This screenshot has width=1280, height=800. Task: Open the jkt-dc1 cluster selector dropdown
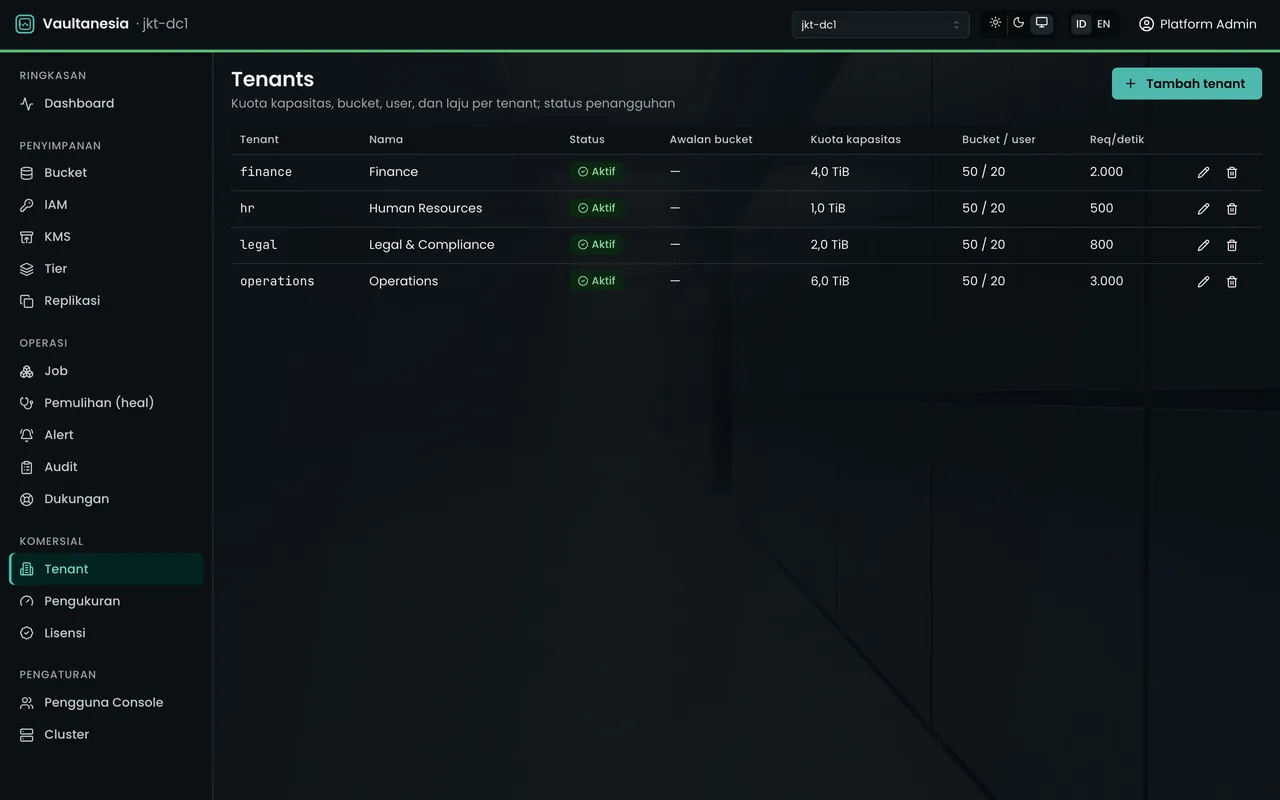(x=880, y=24)
